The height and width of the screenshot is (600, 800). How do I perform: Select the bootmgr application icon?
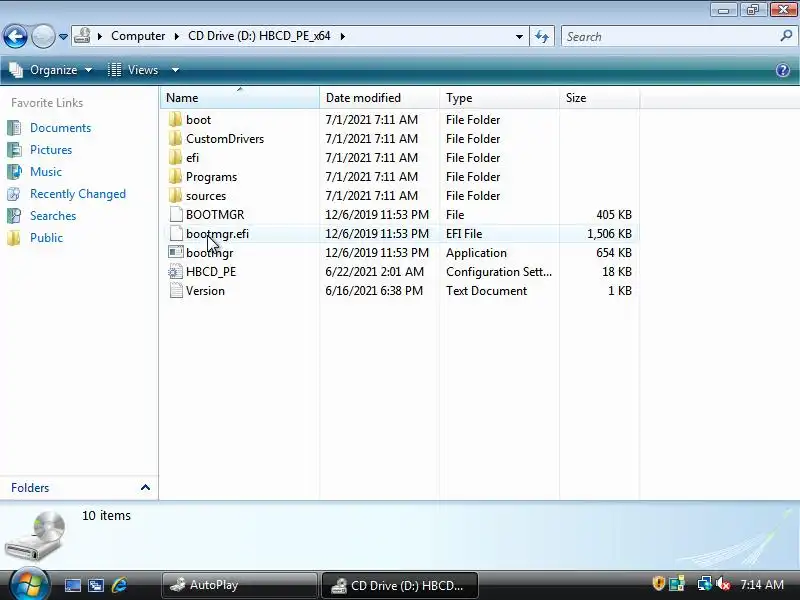click(176, 252)
